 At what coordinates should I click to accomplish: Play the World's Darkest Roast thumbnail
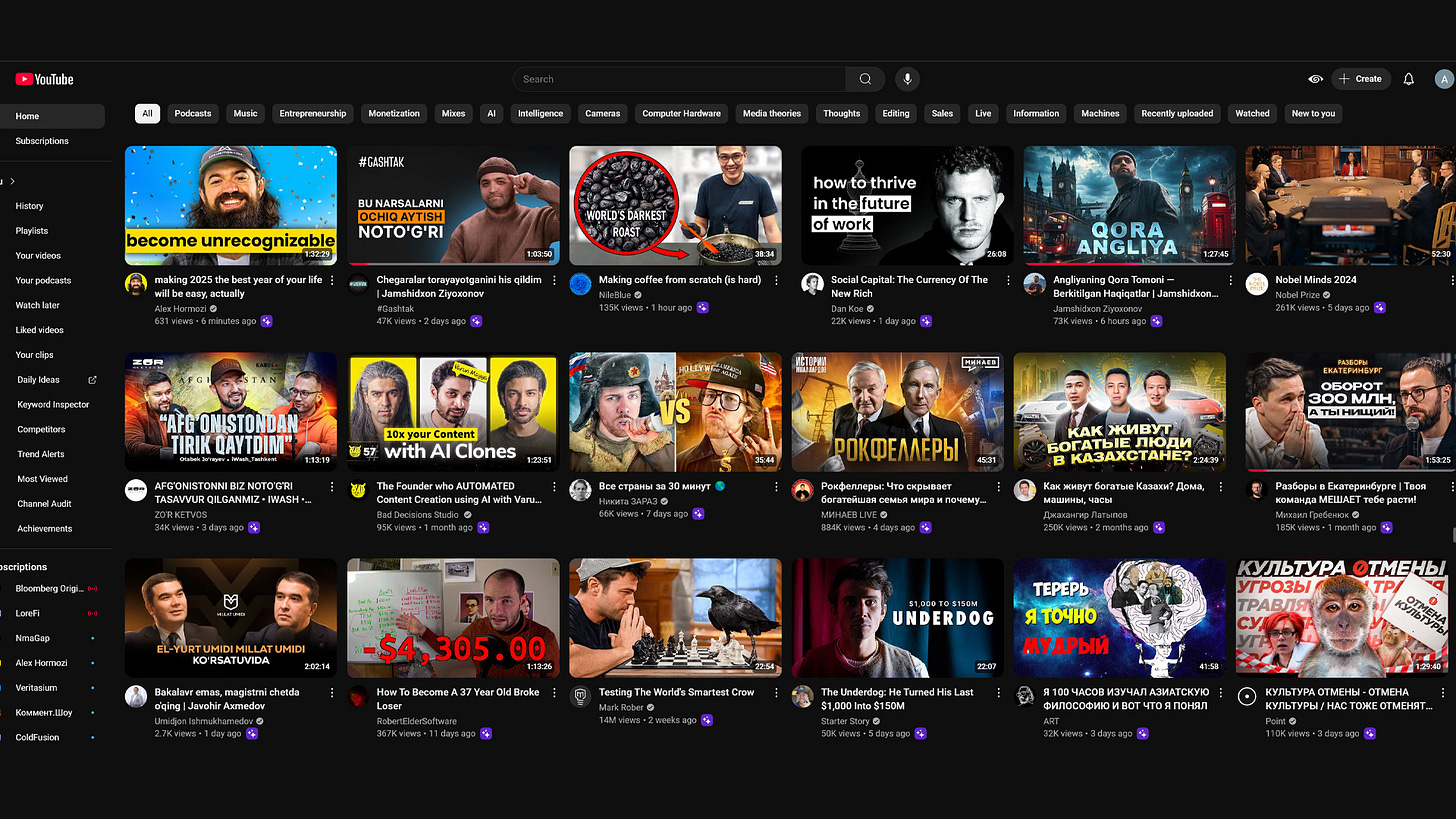pyautogui.click(x=675, y=205)
